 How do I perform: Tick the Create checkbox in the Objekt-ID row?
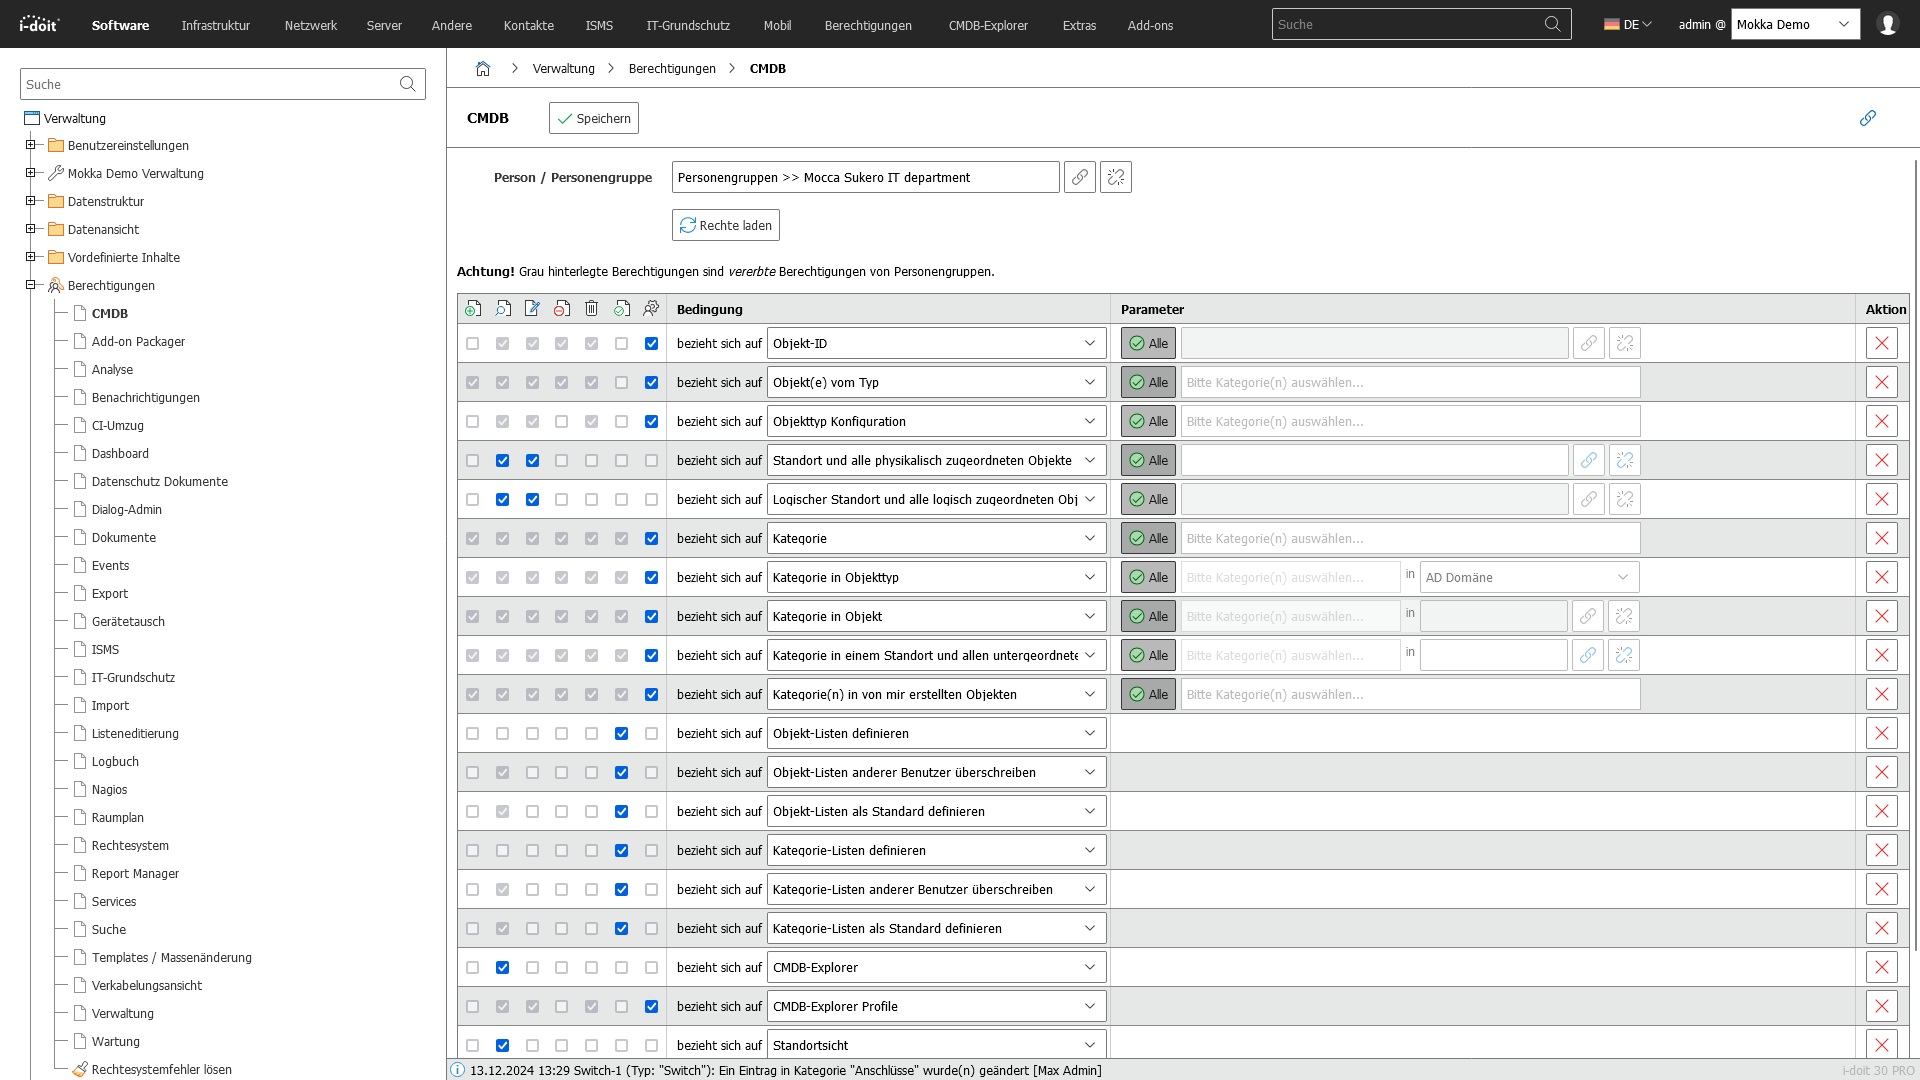pyautogui.click(x=473, y=343)
